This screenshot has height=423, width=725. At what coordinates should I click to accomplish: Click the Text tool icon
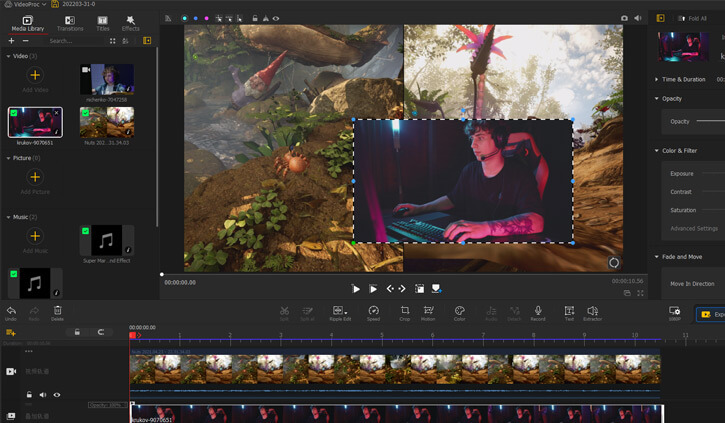(569, 311)
